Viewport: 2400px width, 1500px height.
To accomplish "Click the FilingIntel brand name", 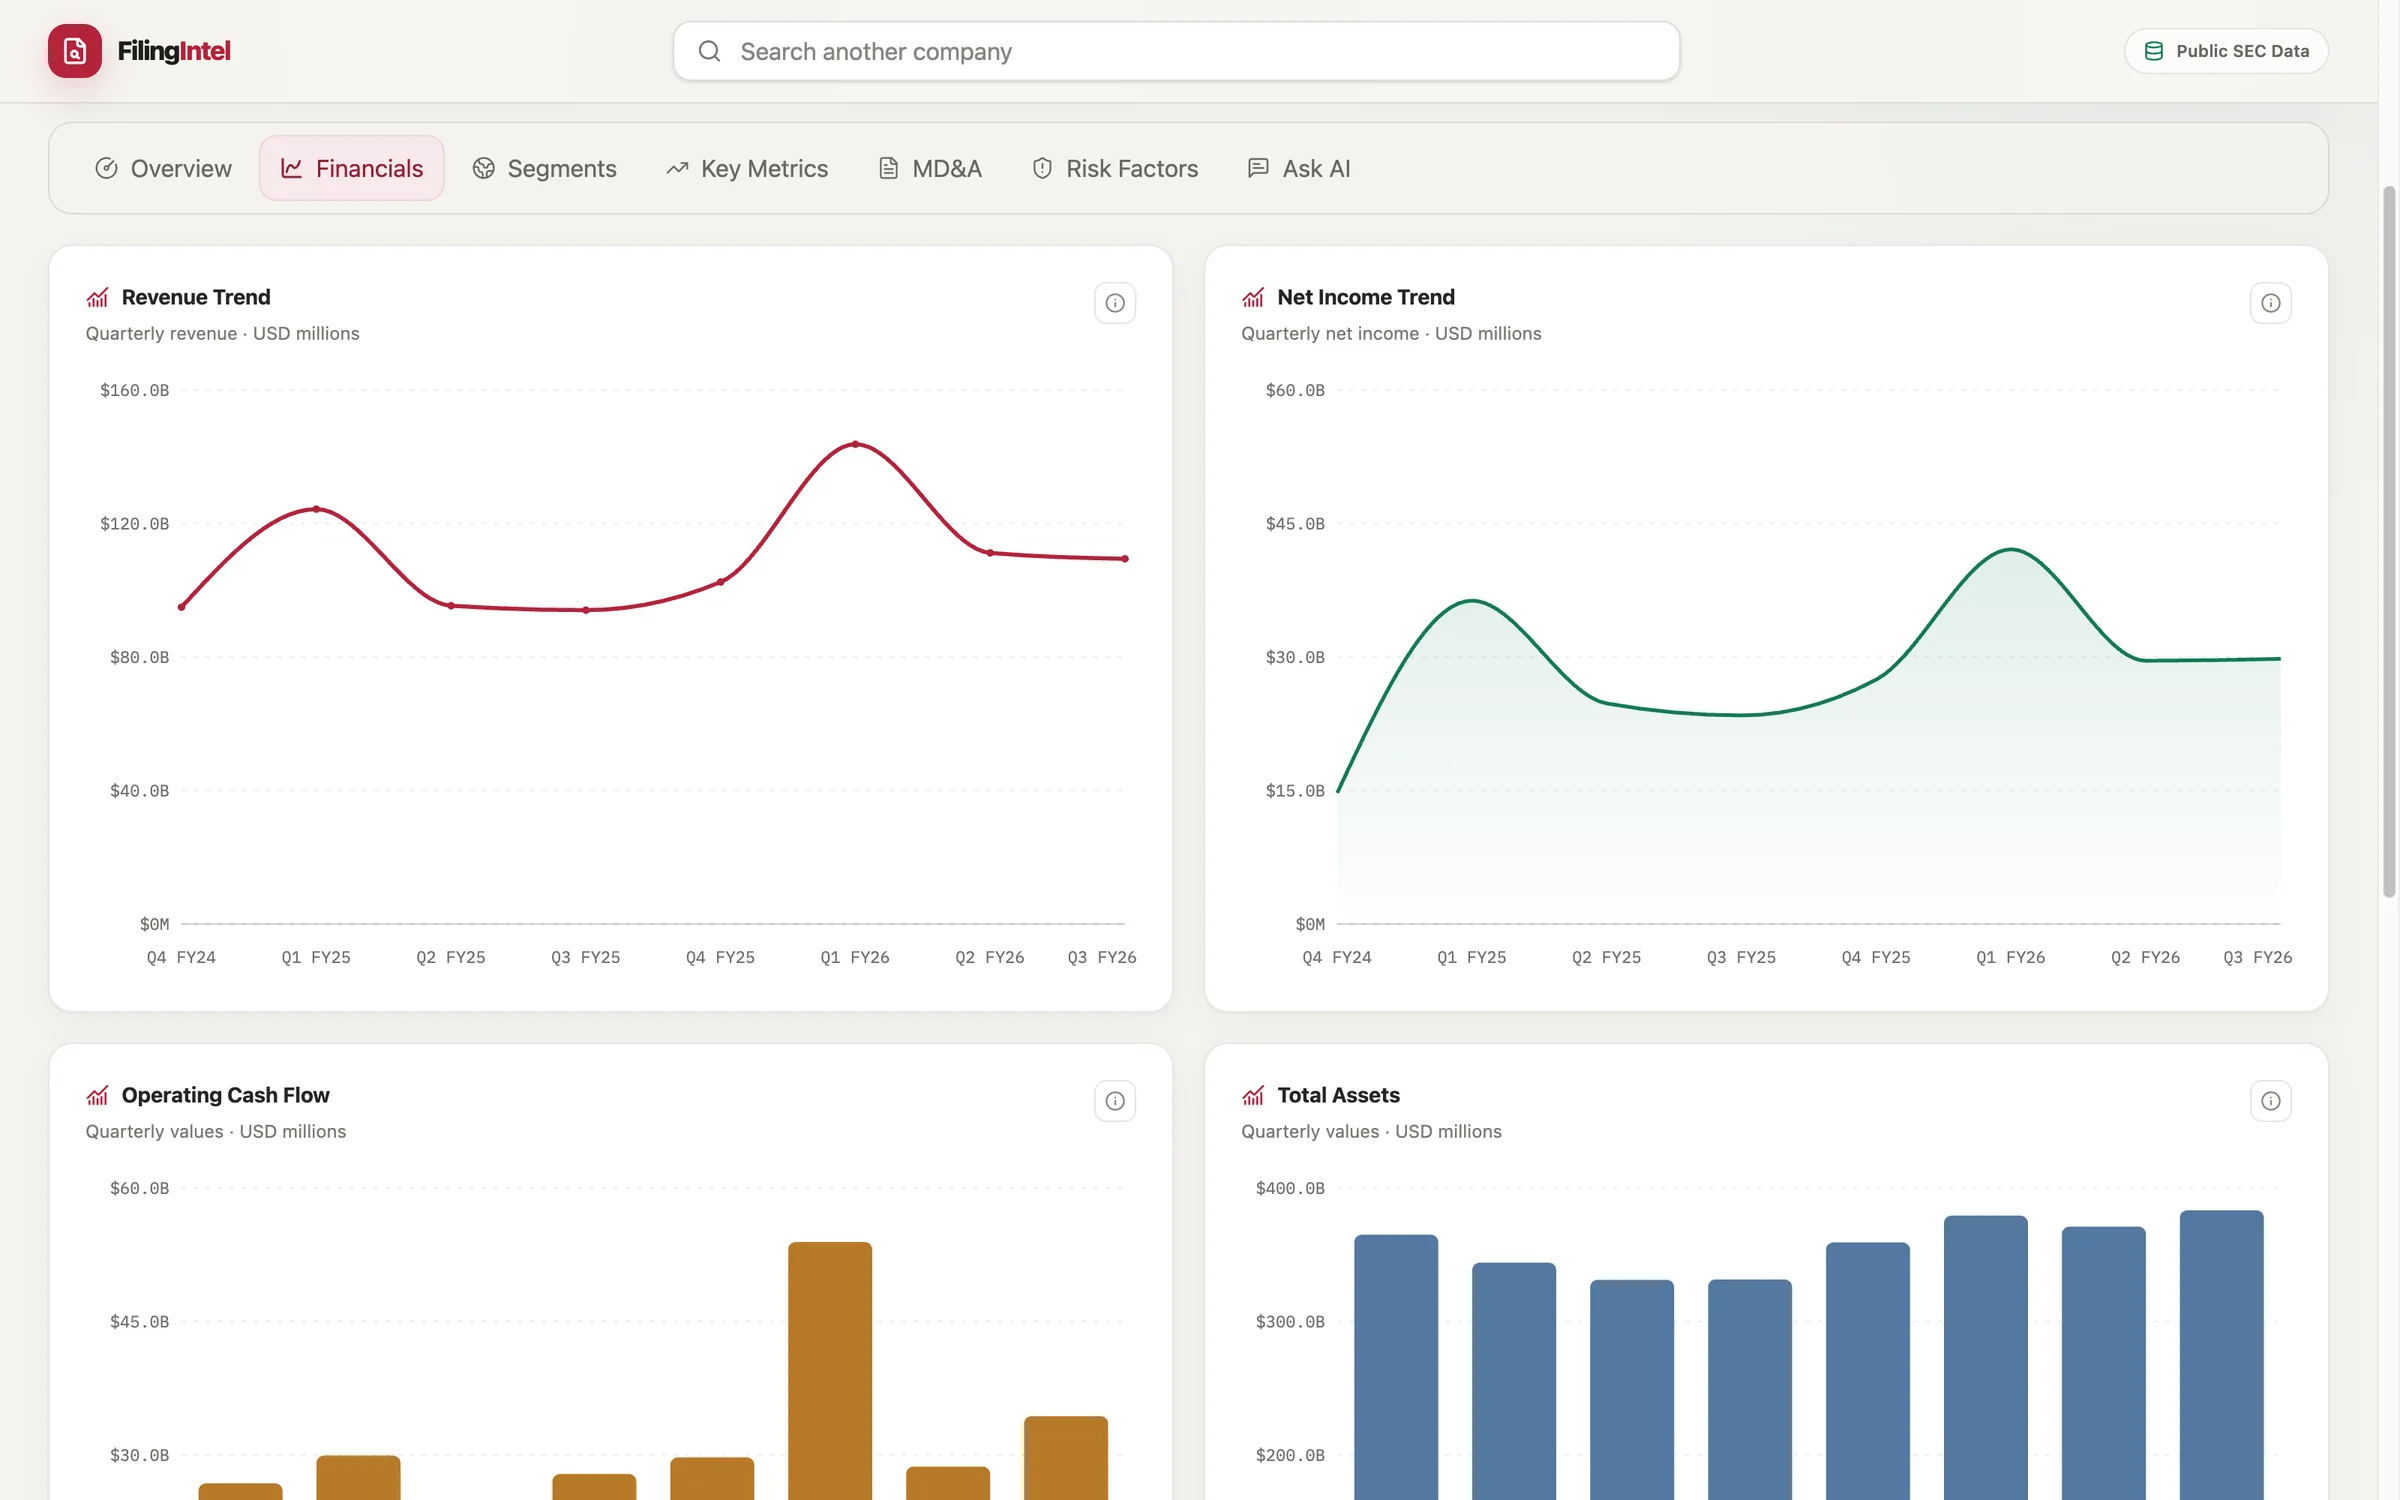I will coord(174,51).
